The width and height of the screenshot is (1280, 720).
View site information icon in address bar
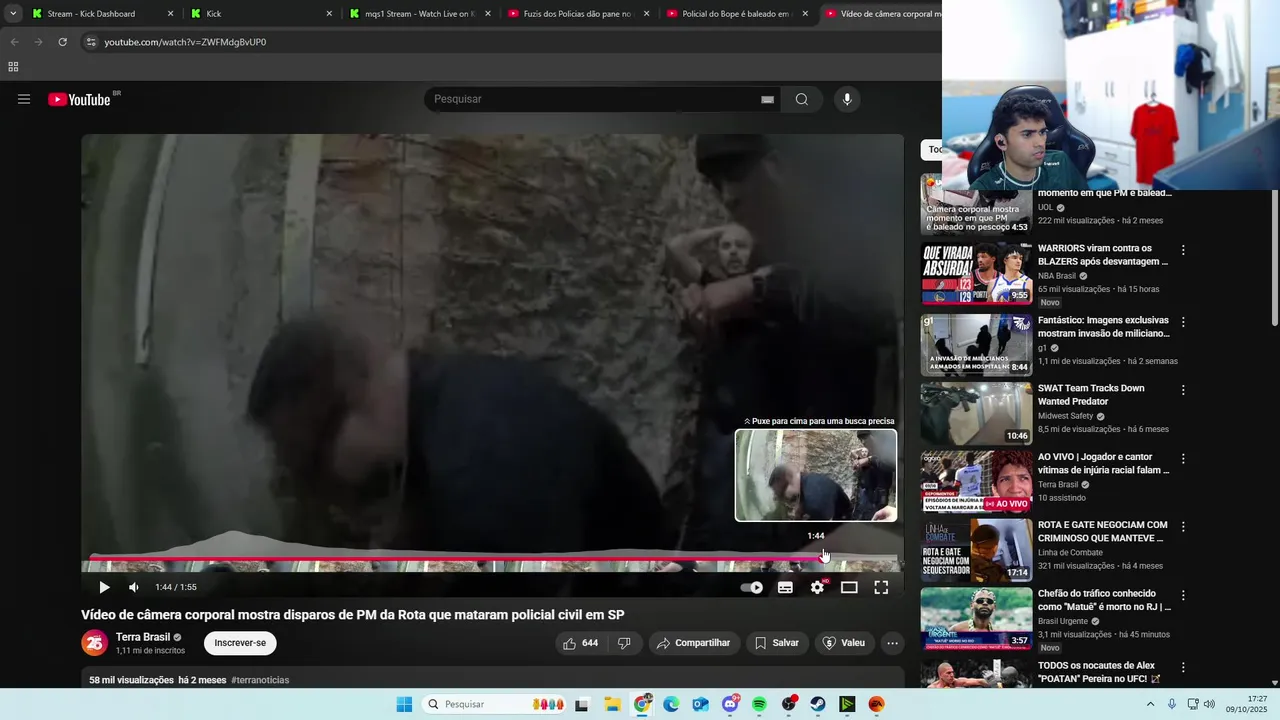91,42
